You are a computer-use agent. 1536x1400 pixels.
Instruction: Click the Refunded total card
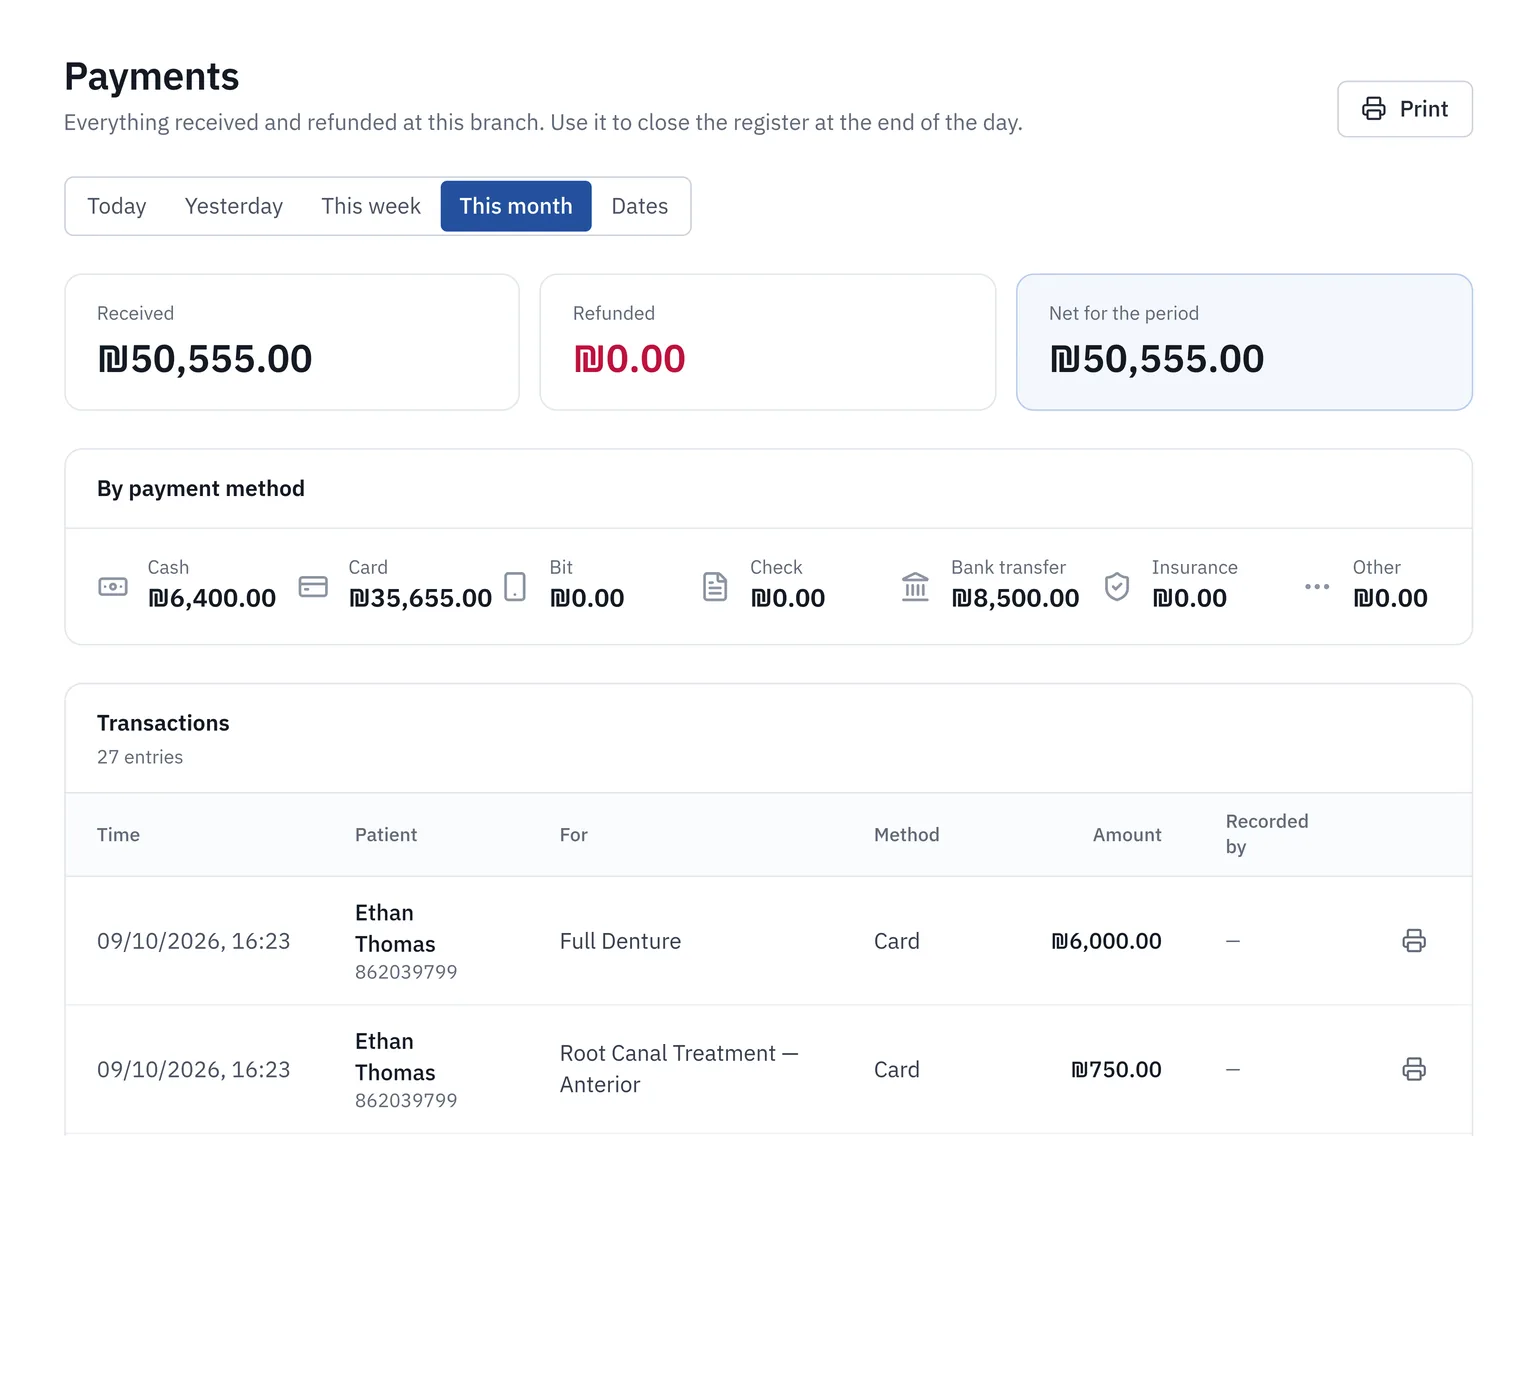(768, 342)
